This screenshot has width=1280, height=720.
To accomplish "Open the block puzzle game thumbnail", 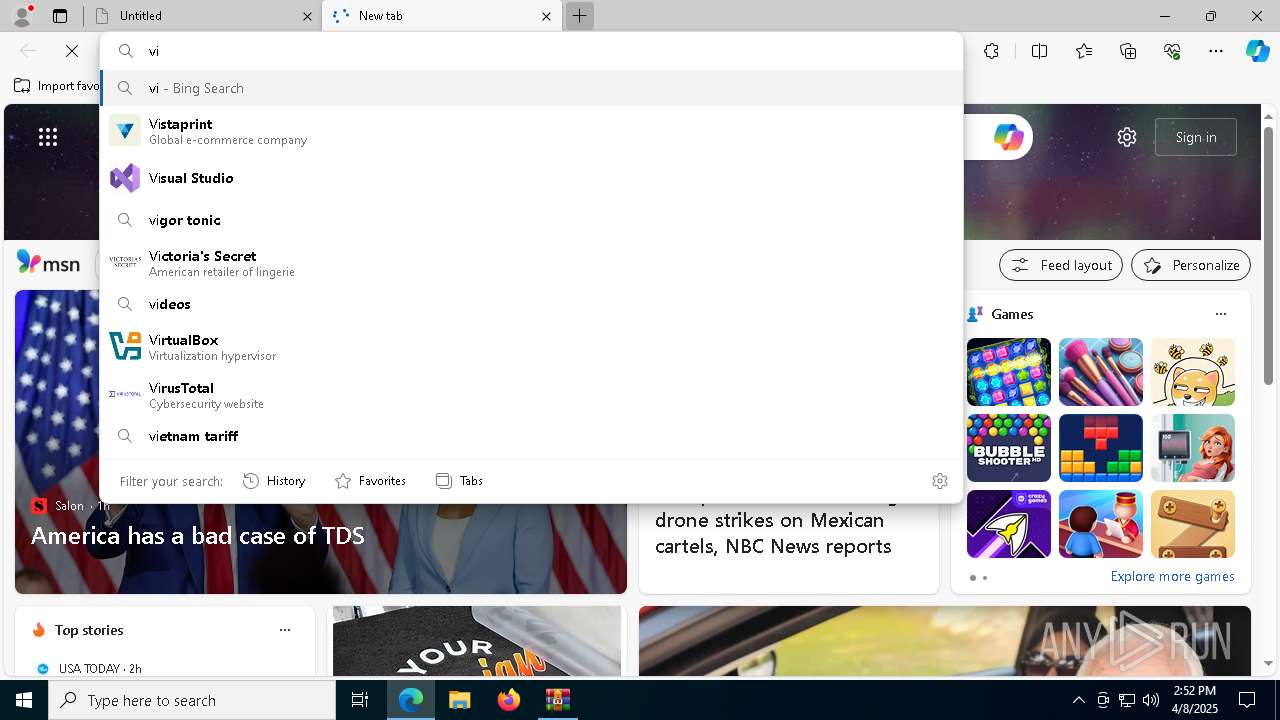I will click(x=1101, y=448).
